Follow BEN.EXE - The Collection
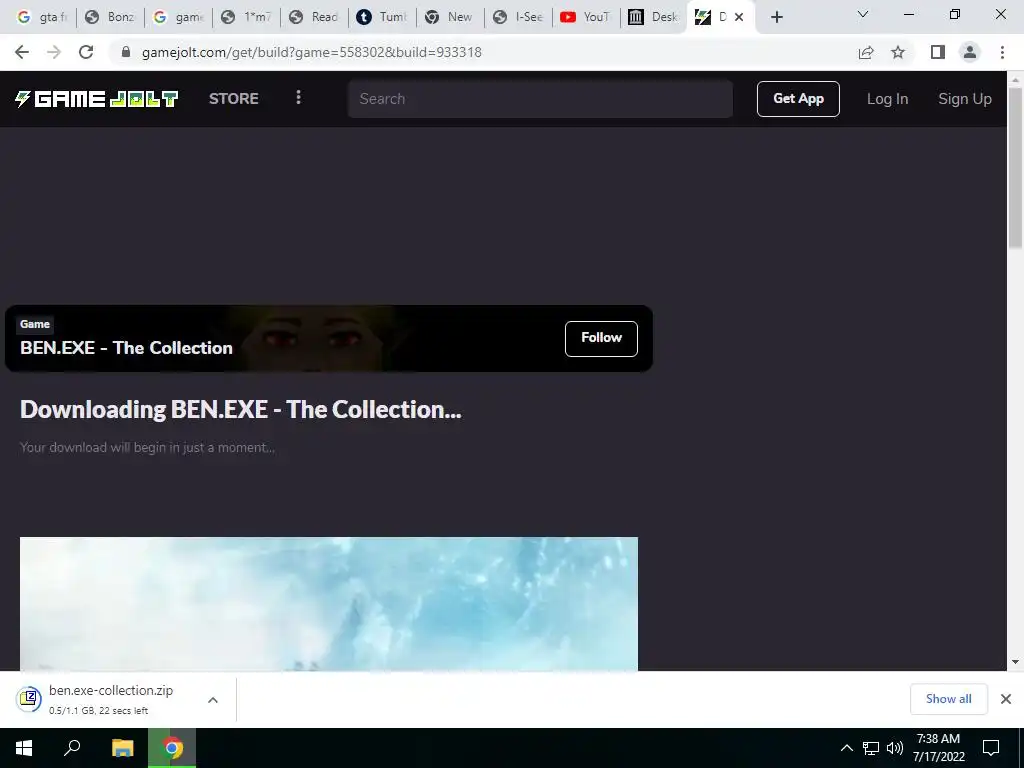 click(601, 338)
